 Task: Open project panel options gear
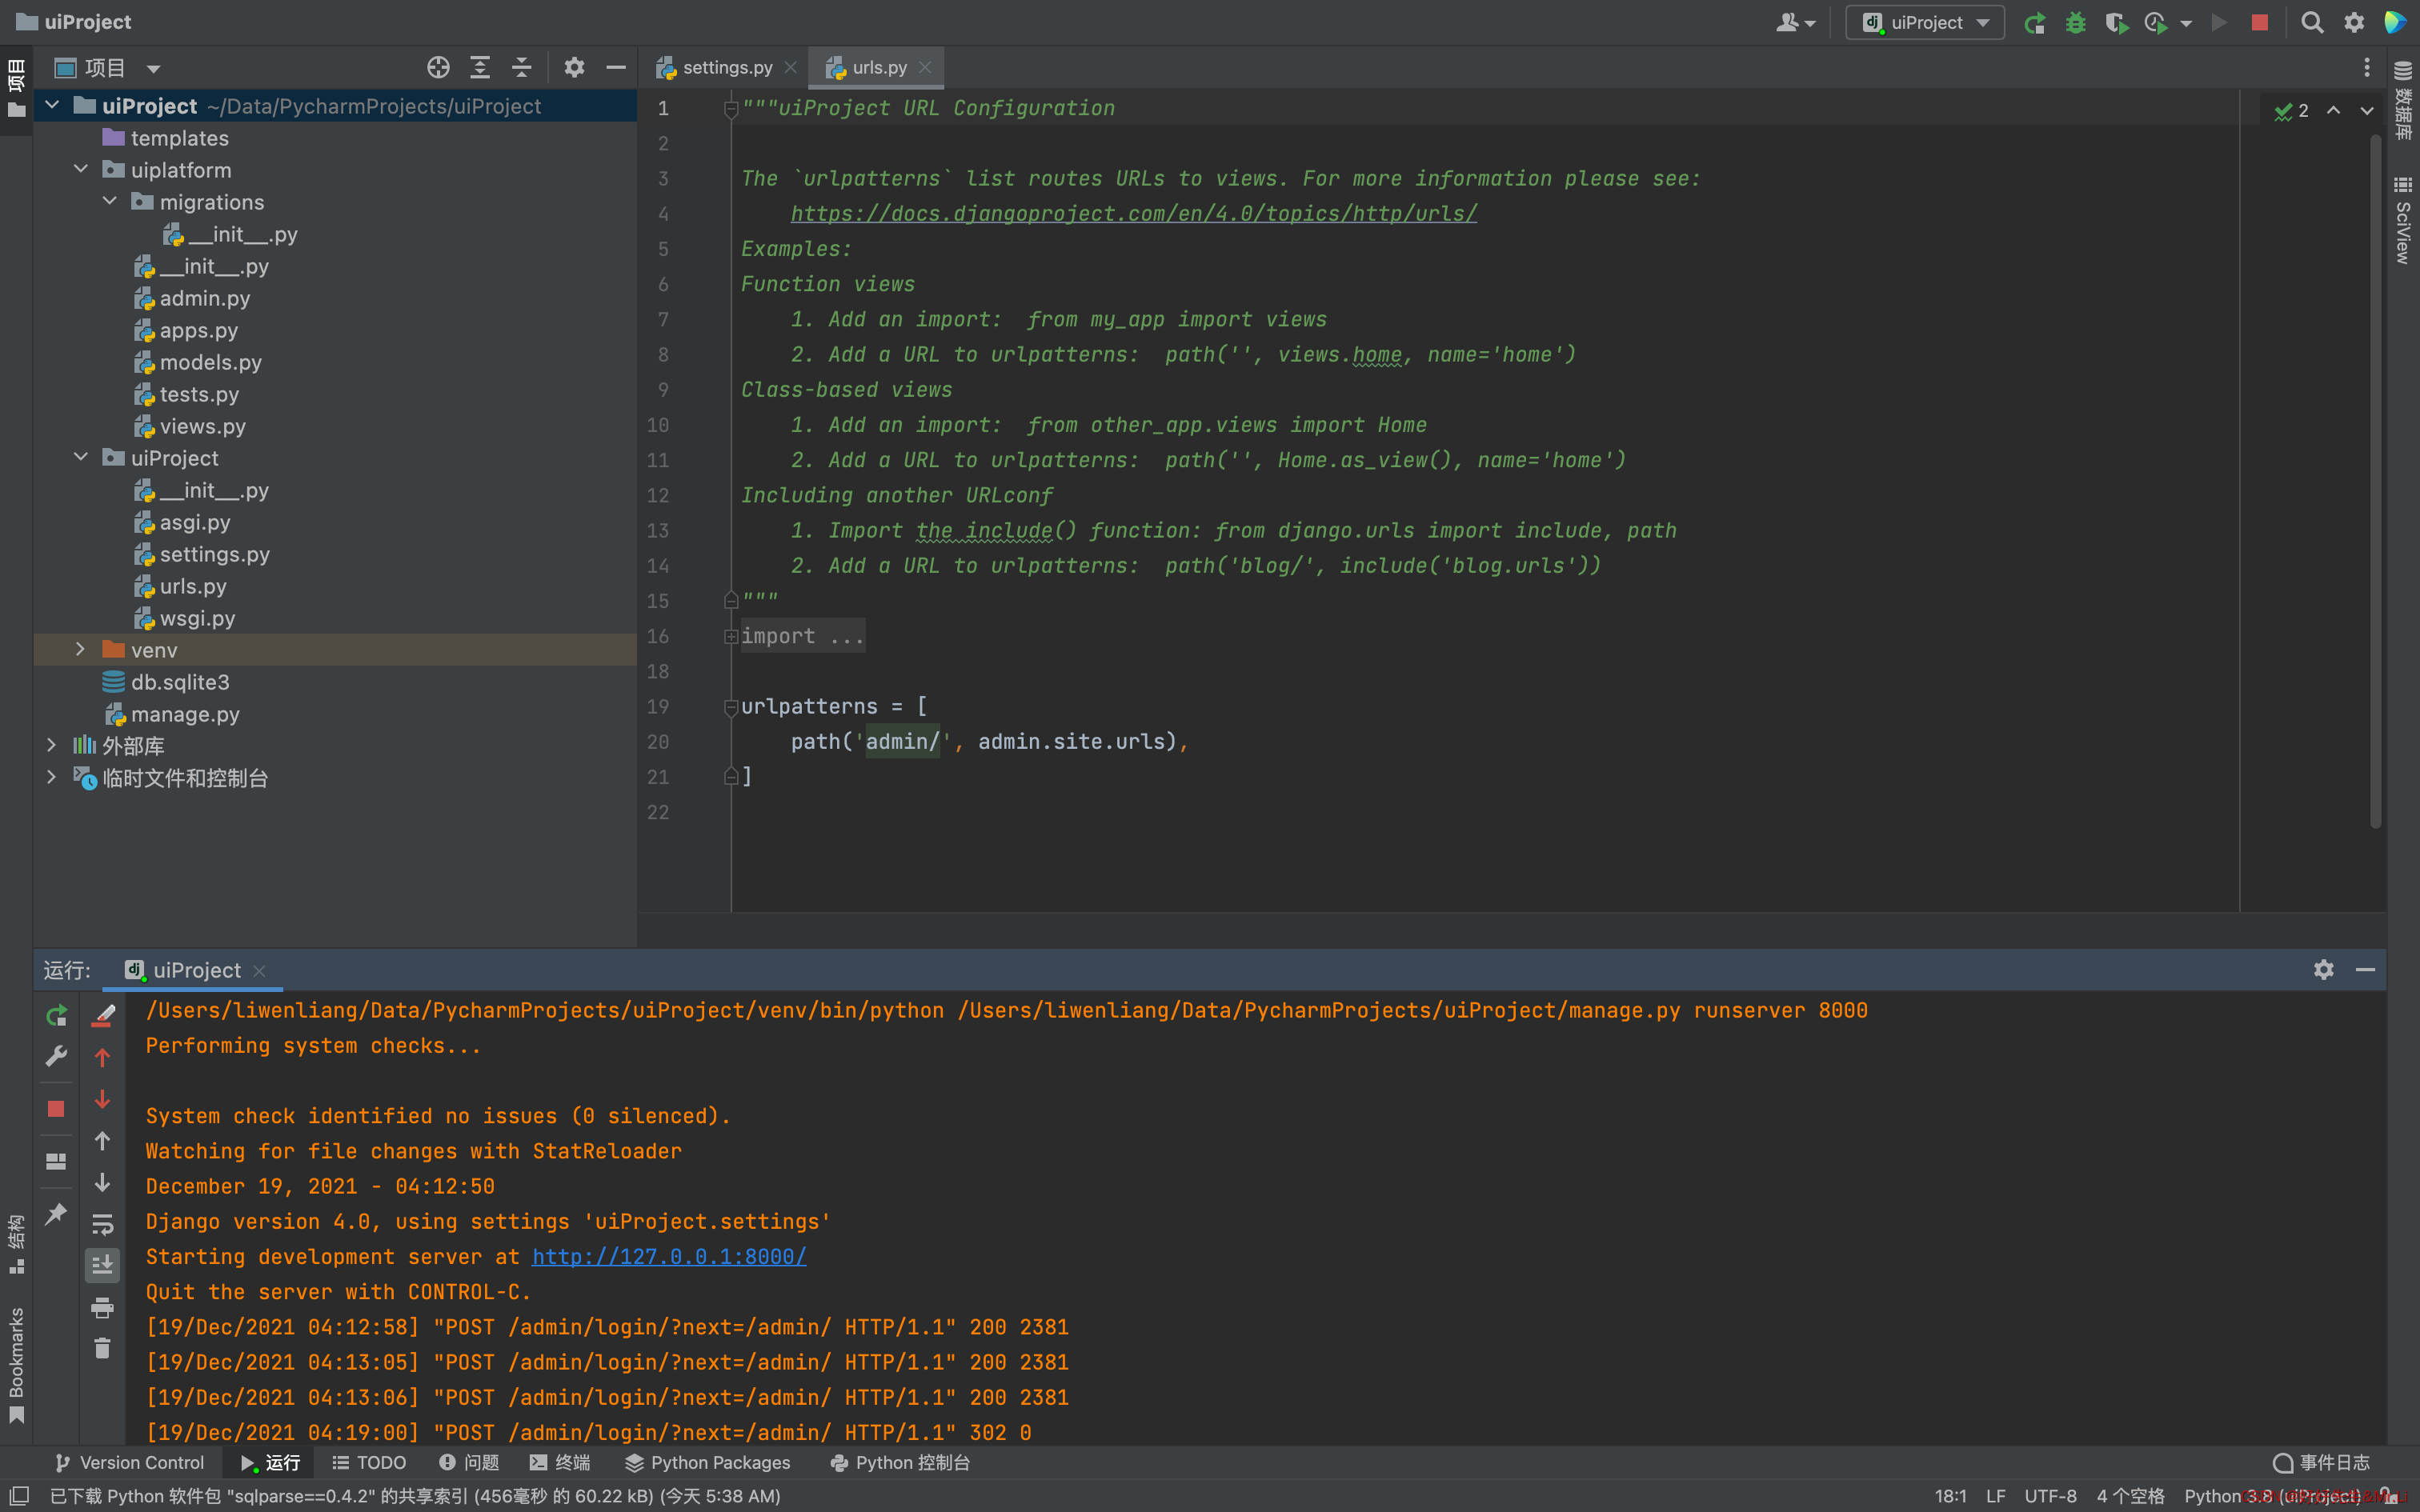(574, 68)
